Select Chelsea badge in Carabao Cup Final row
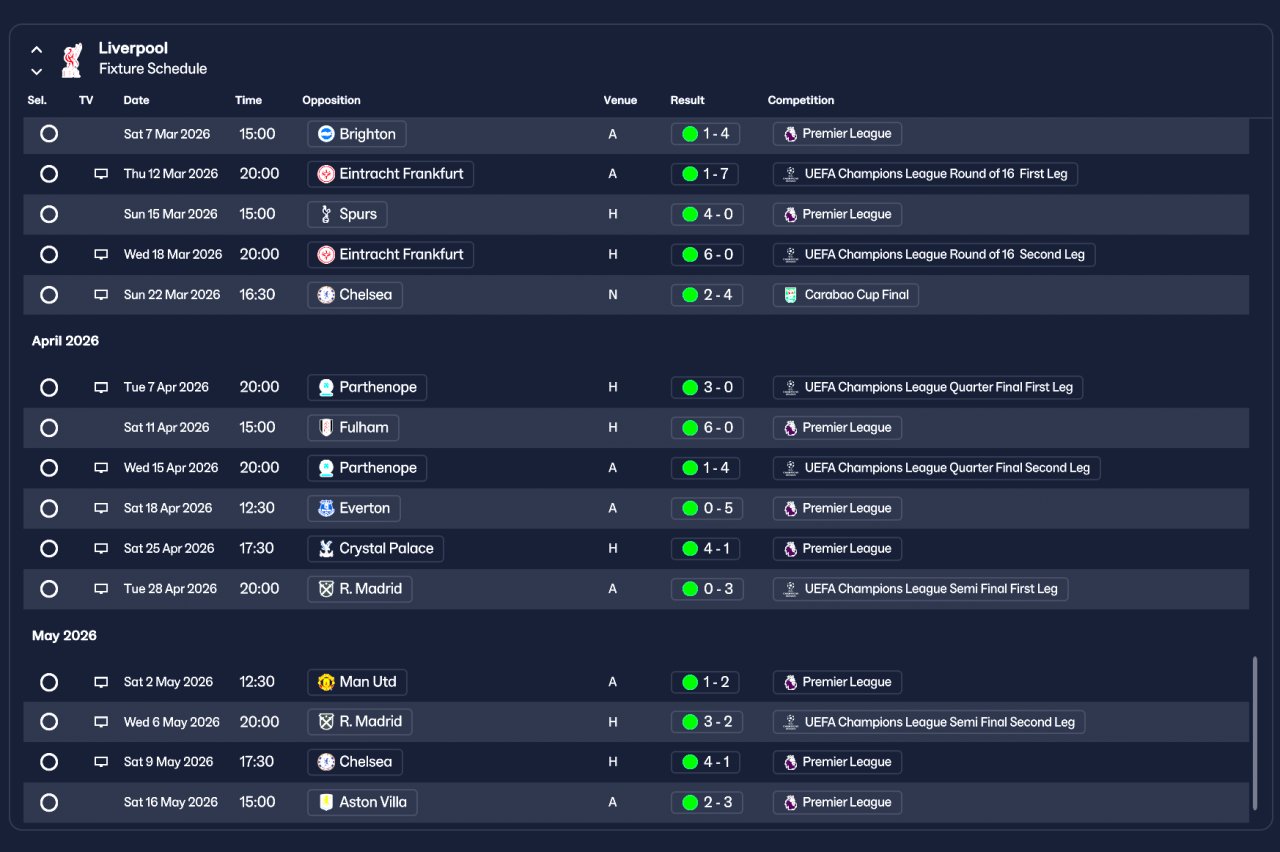This screenshot has height=852, width=1280. coord(326,295)
